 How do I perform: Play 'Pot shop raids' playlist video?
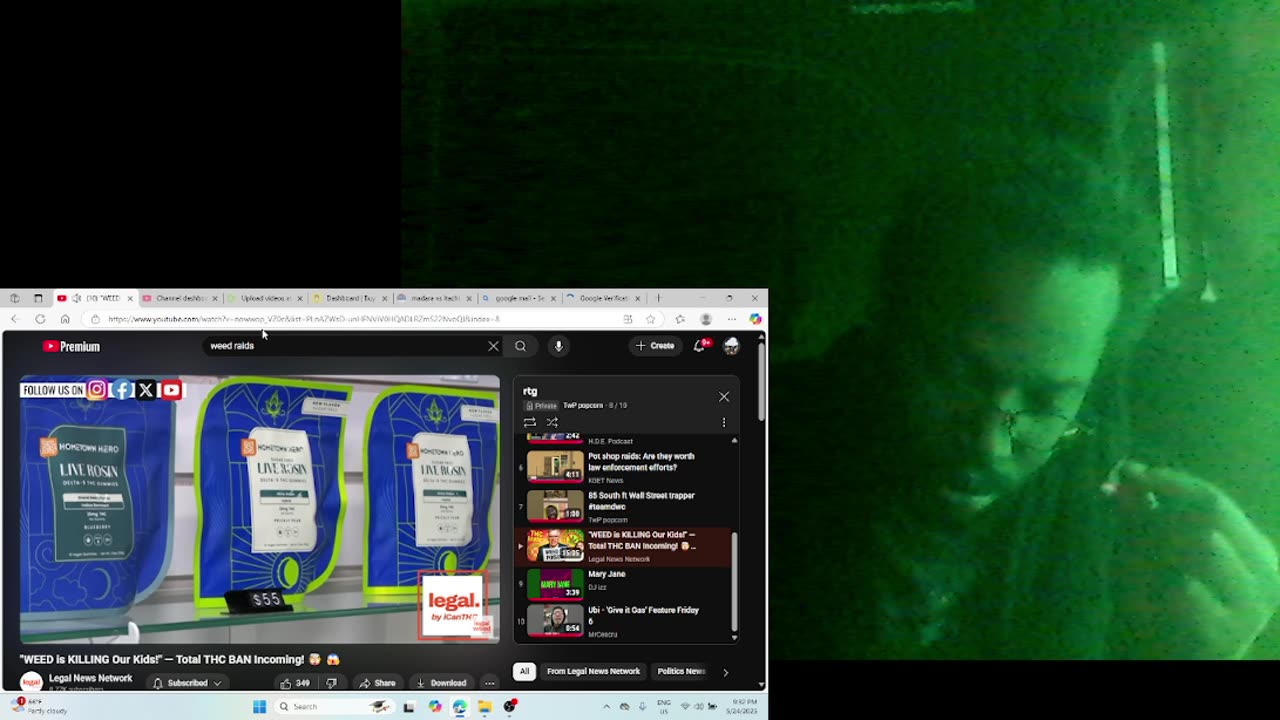pyautogui.click(x=623, y=467)
